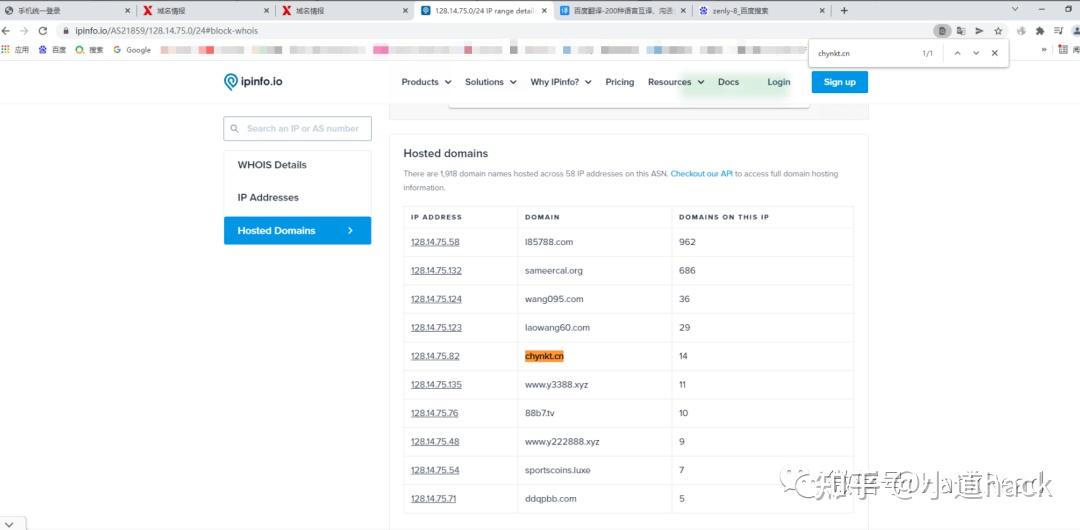Switch to the zenly-8 百度搜索 tab
The height and width of the screenshot is (530, 1080).
coord(762,10)
